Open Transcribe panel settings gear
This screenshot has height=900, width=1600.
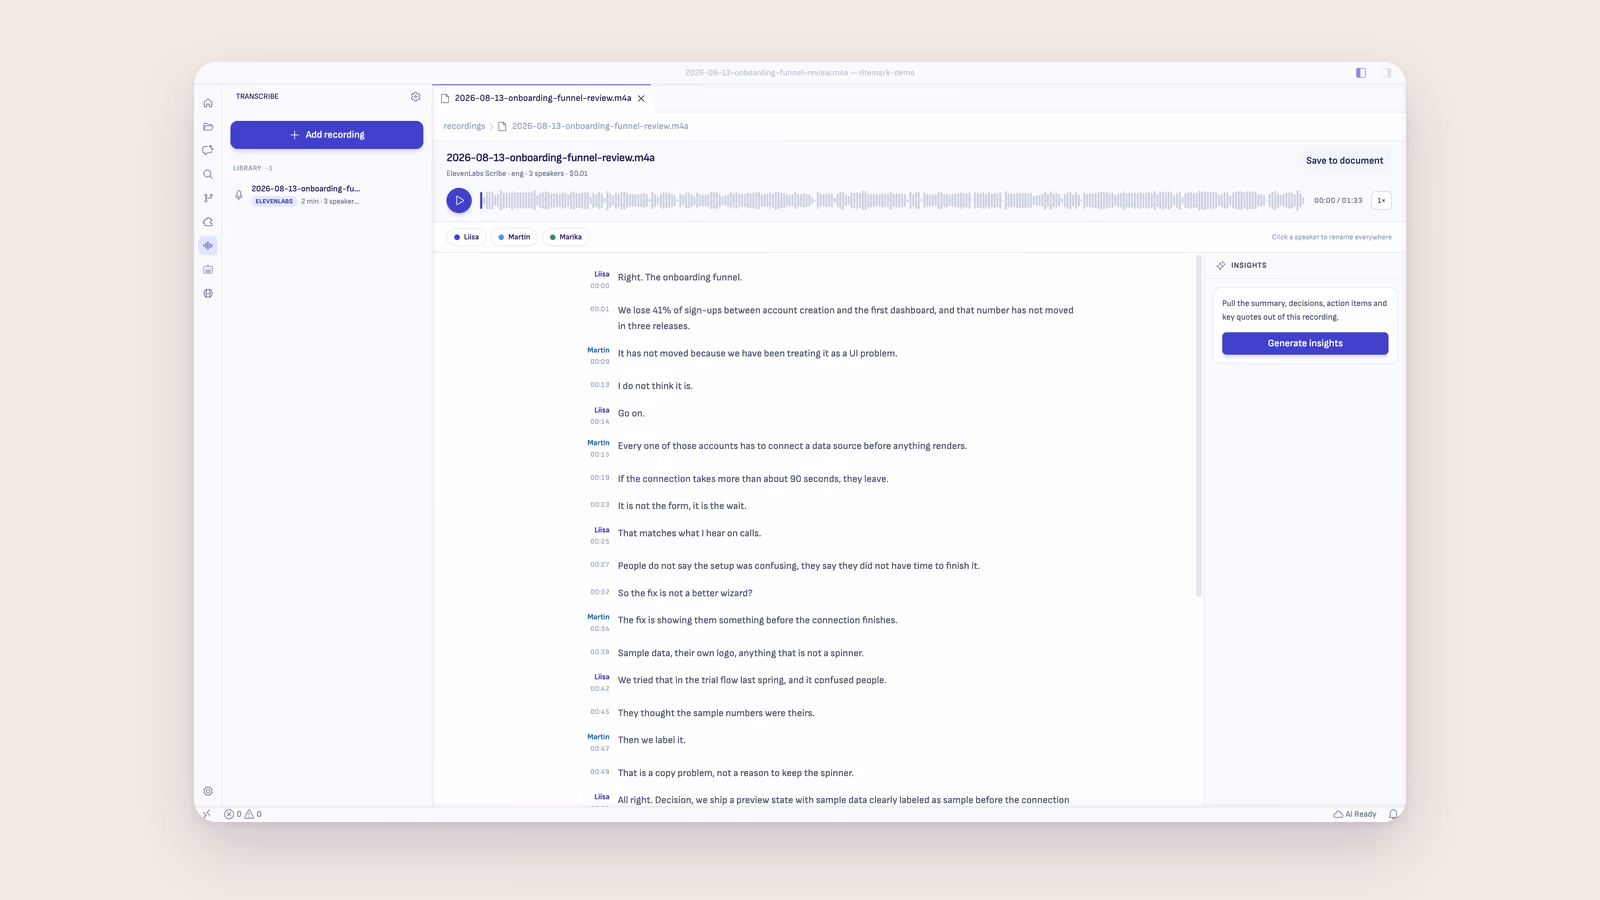pyautogui.click(x=416, y=97)
